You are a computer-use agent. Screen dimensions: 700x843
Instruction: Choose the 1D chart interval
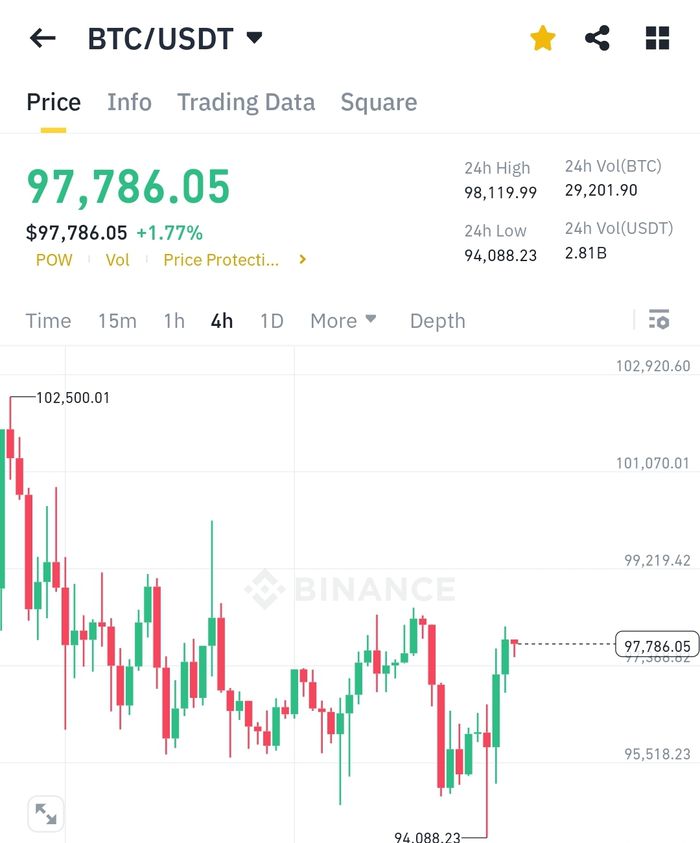coord(271,321)
